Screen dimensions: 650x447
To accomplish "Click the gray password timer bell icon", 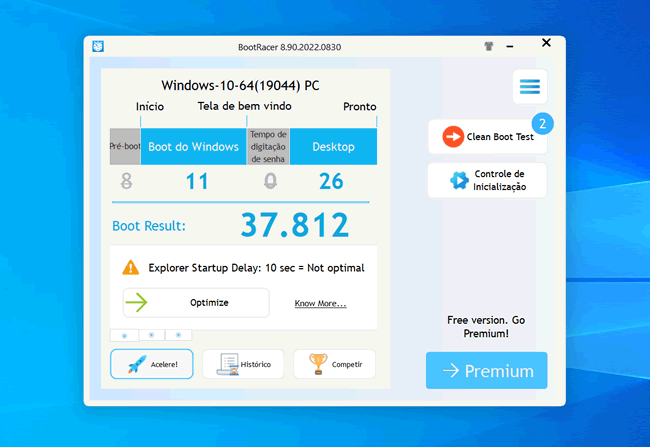I will [x=269, y=181].
